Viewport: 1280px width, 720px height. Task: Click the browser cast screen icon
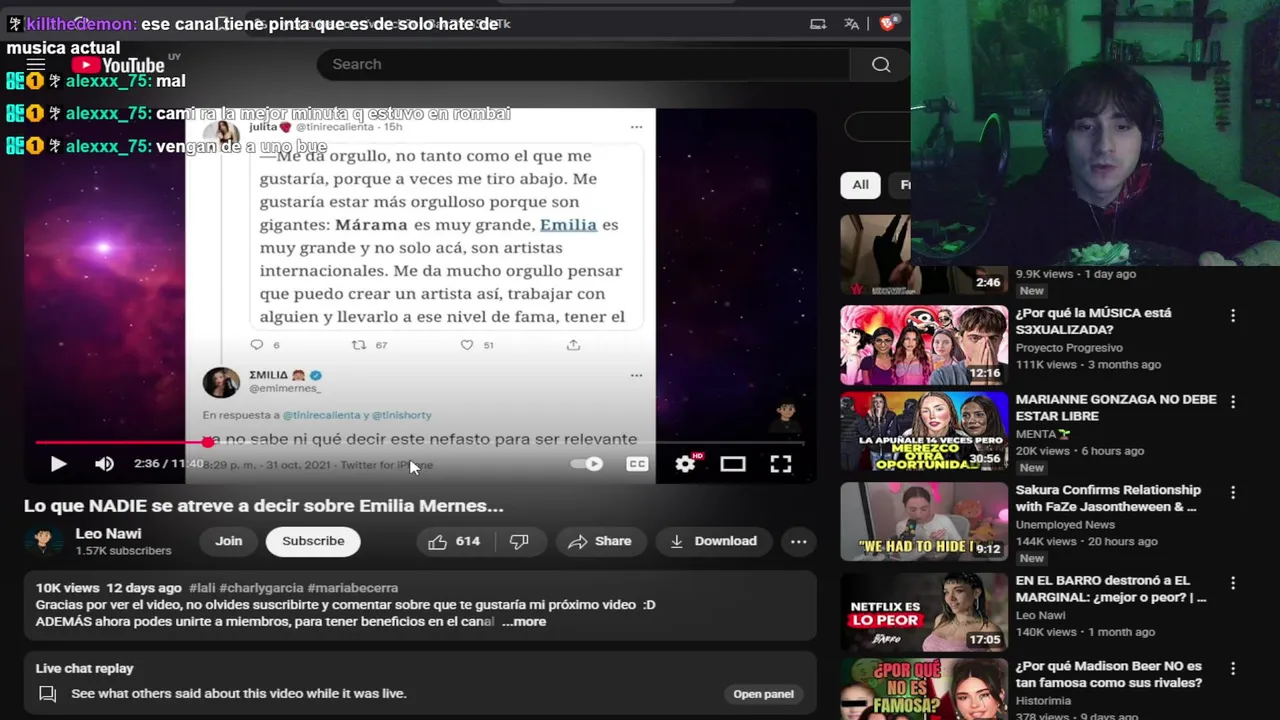click(x=818, y=24)
